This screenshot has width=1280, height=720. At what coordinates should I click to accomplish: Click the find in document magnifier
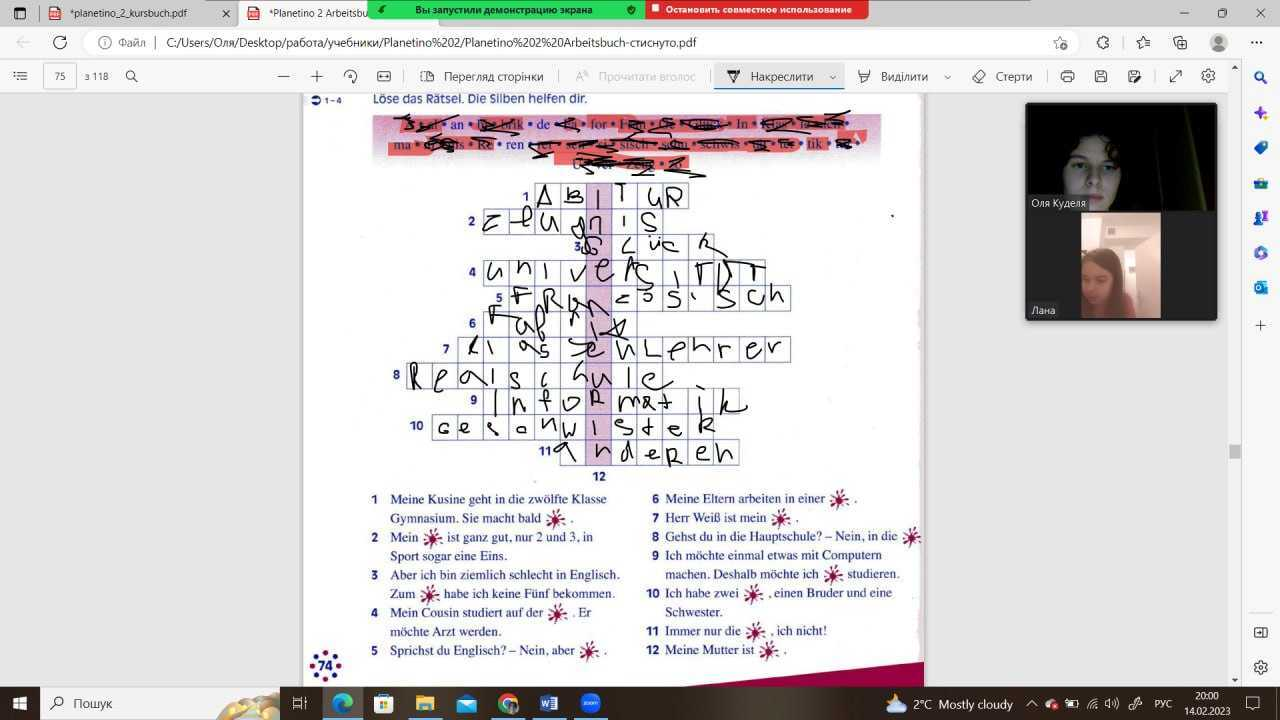[x=131, y=76]
